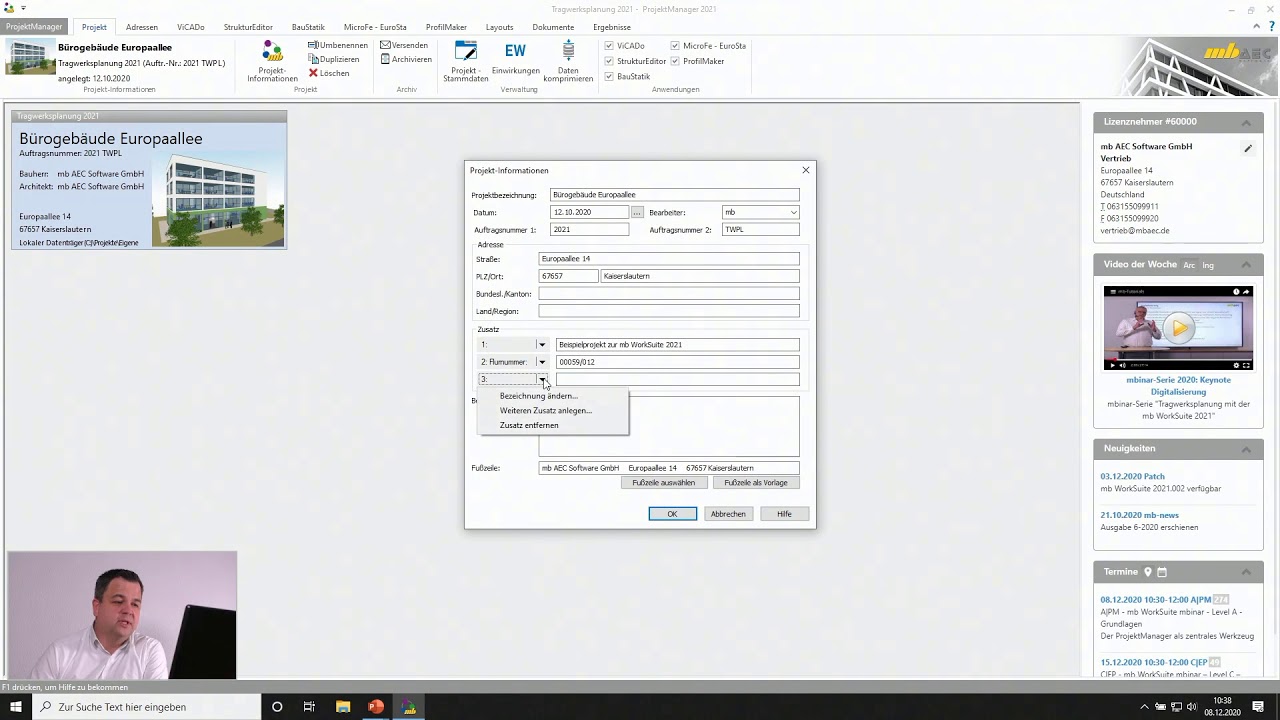Open help question mark in title bar
Screen dimensions: 1280x720
coord(1271,27)
